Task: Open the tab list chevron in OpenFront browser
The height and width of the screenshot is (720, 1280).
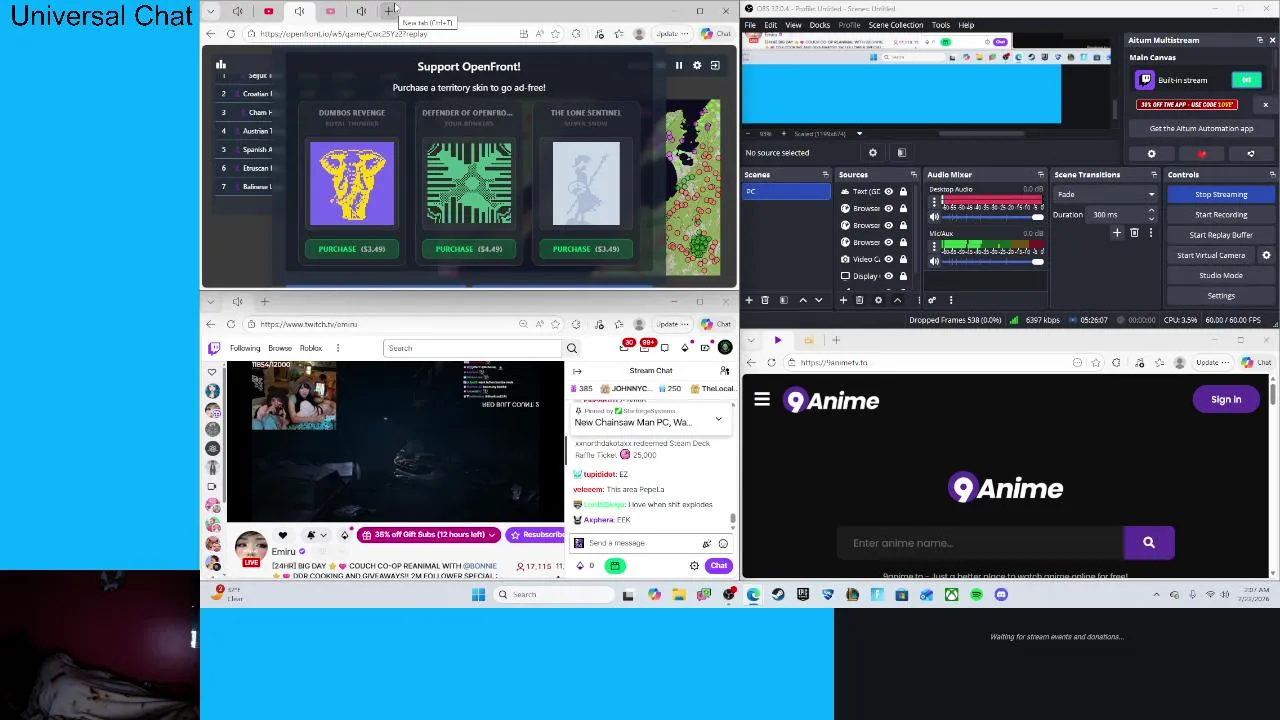Action: point(210,11)
